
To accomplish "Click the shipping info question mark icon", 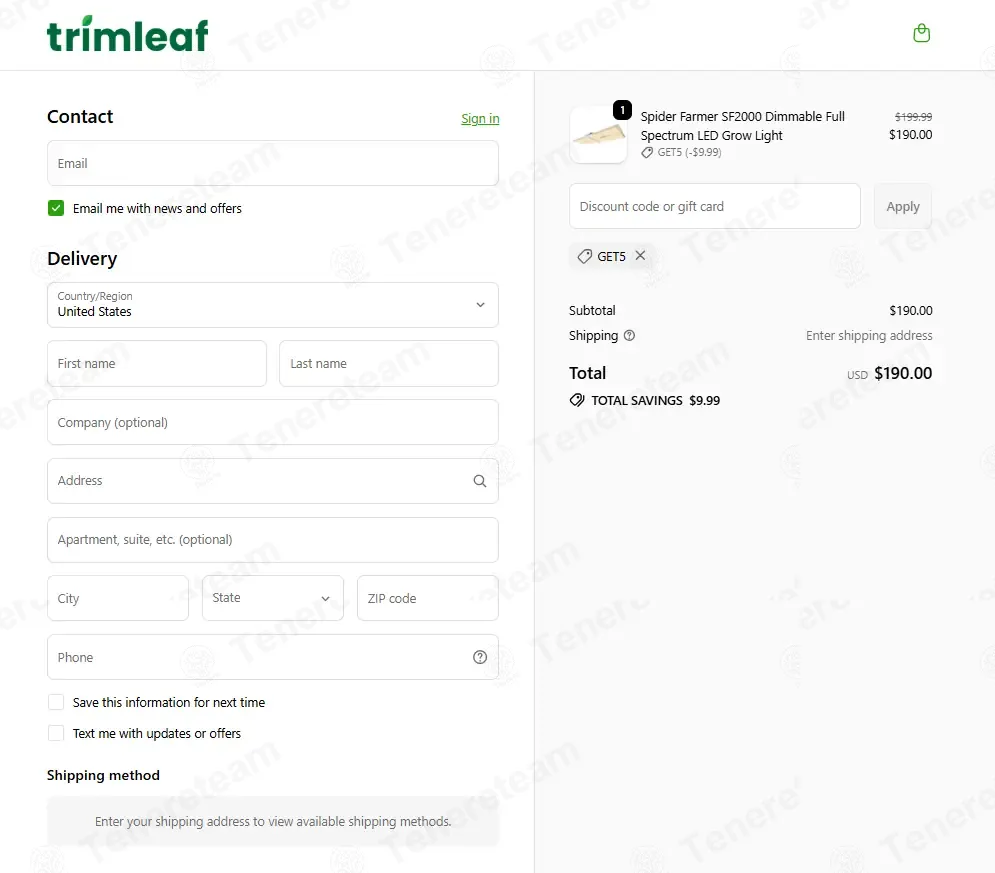I will click(x=629, y=336).
